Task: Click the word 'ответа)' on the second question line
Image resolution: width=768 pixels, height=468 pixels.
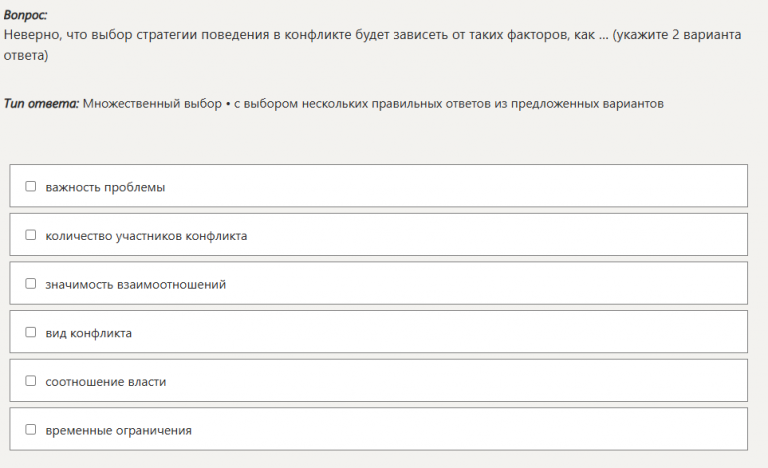Action: coord(26,55)
